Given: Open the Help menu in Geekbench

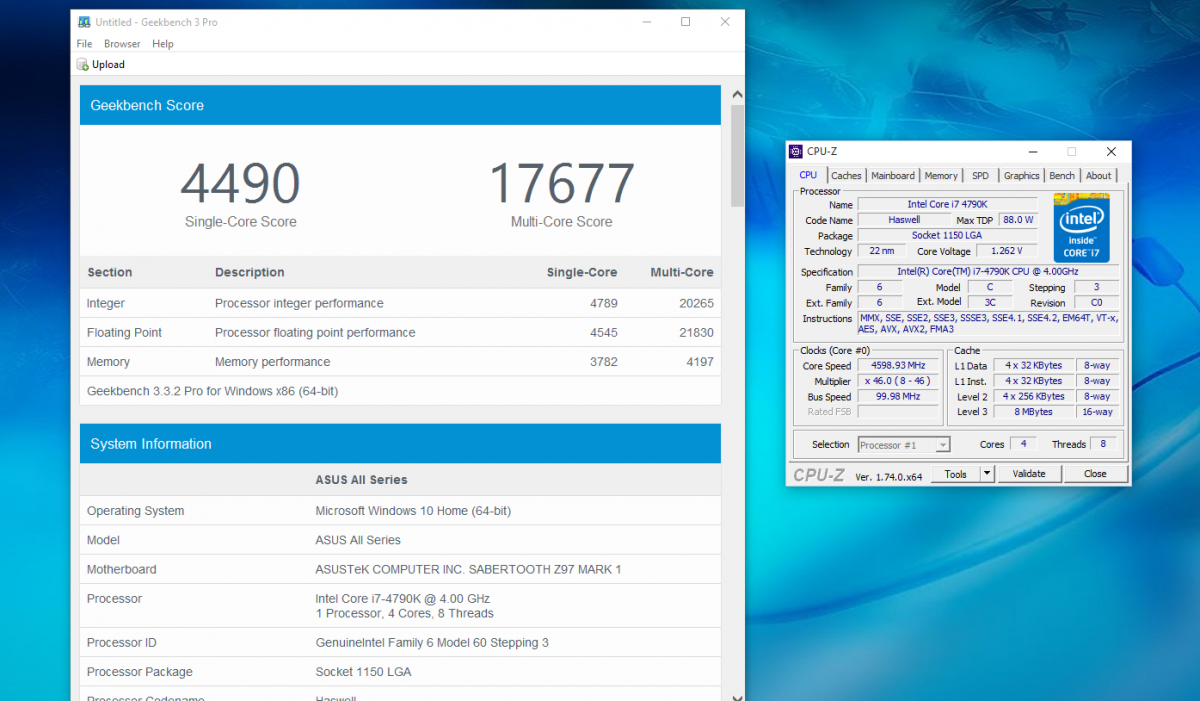Looking at the screenshot, I should [x=163, y=44].
